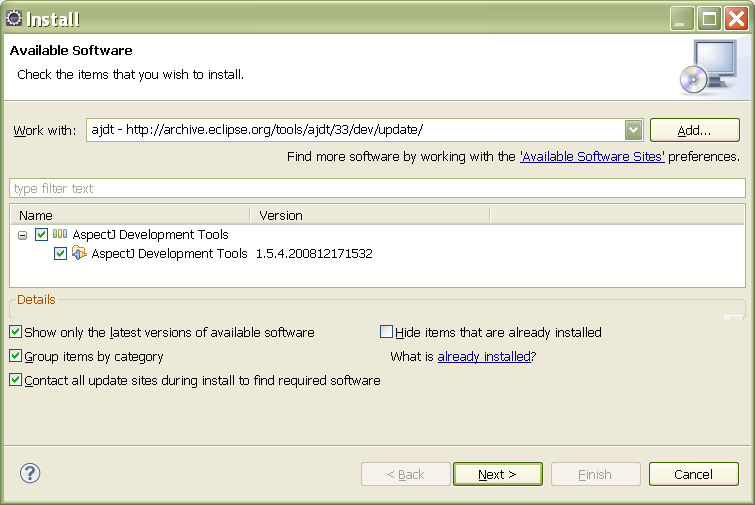Screen dimensions: 755x505
Task: Click the Next > button
Action: (498, 474)
